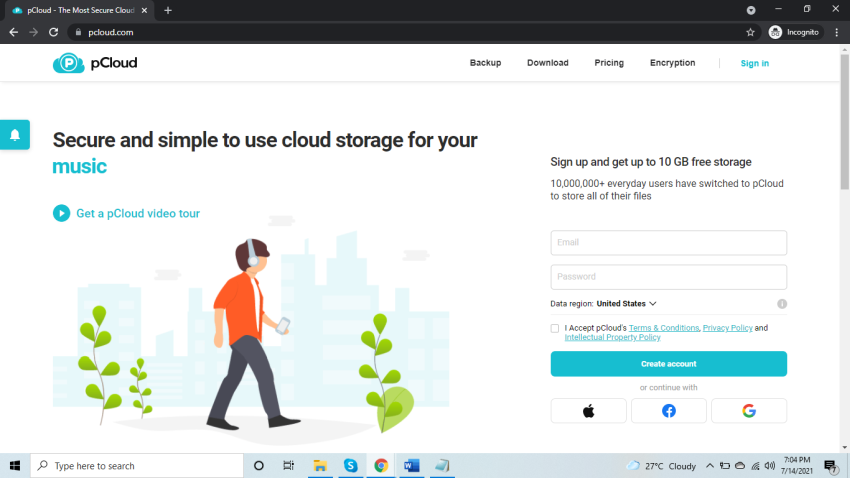Continue with Facebook sign-up
Screen dimensions: 850x478
click(x=668, y=411)
